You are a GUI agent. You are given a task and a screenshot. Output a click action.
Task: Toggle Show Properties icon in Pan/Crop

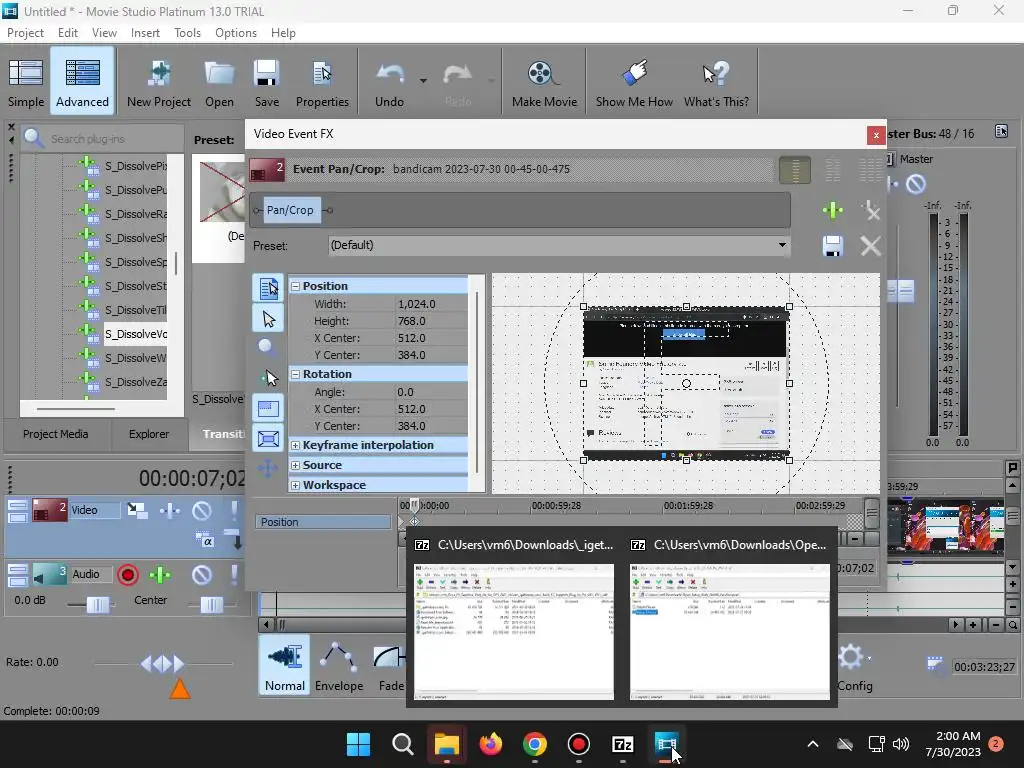pyautogui.click(x=268, y=288)
